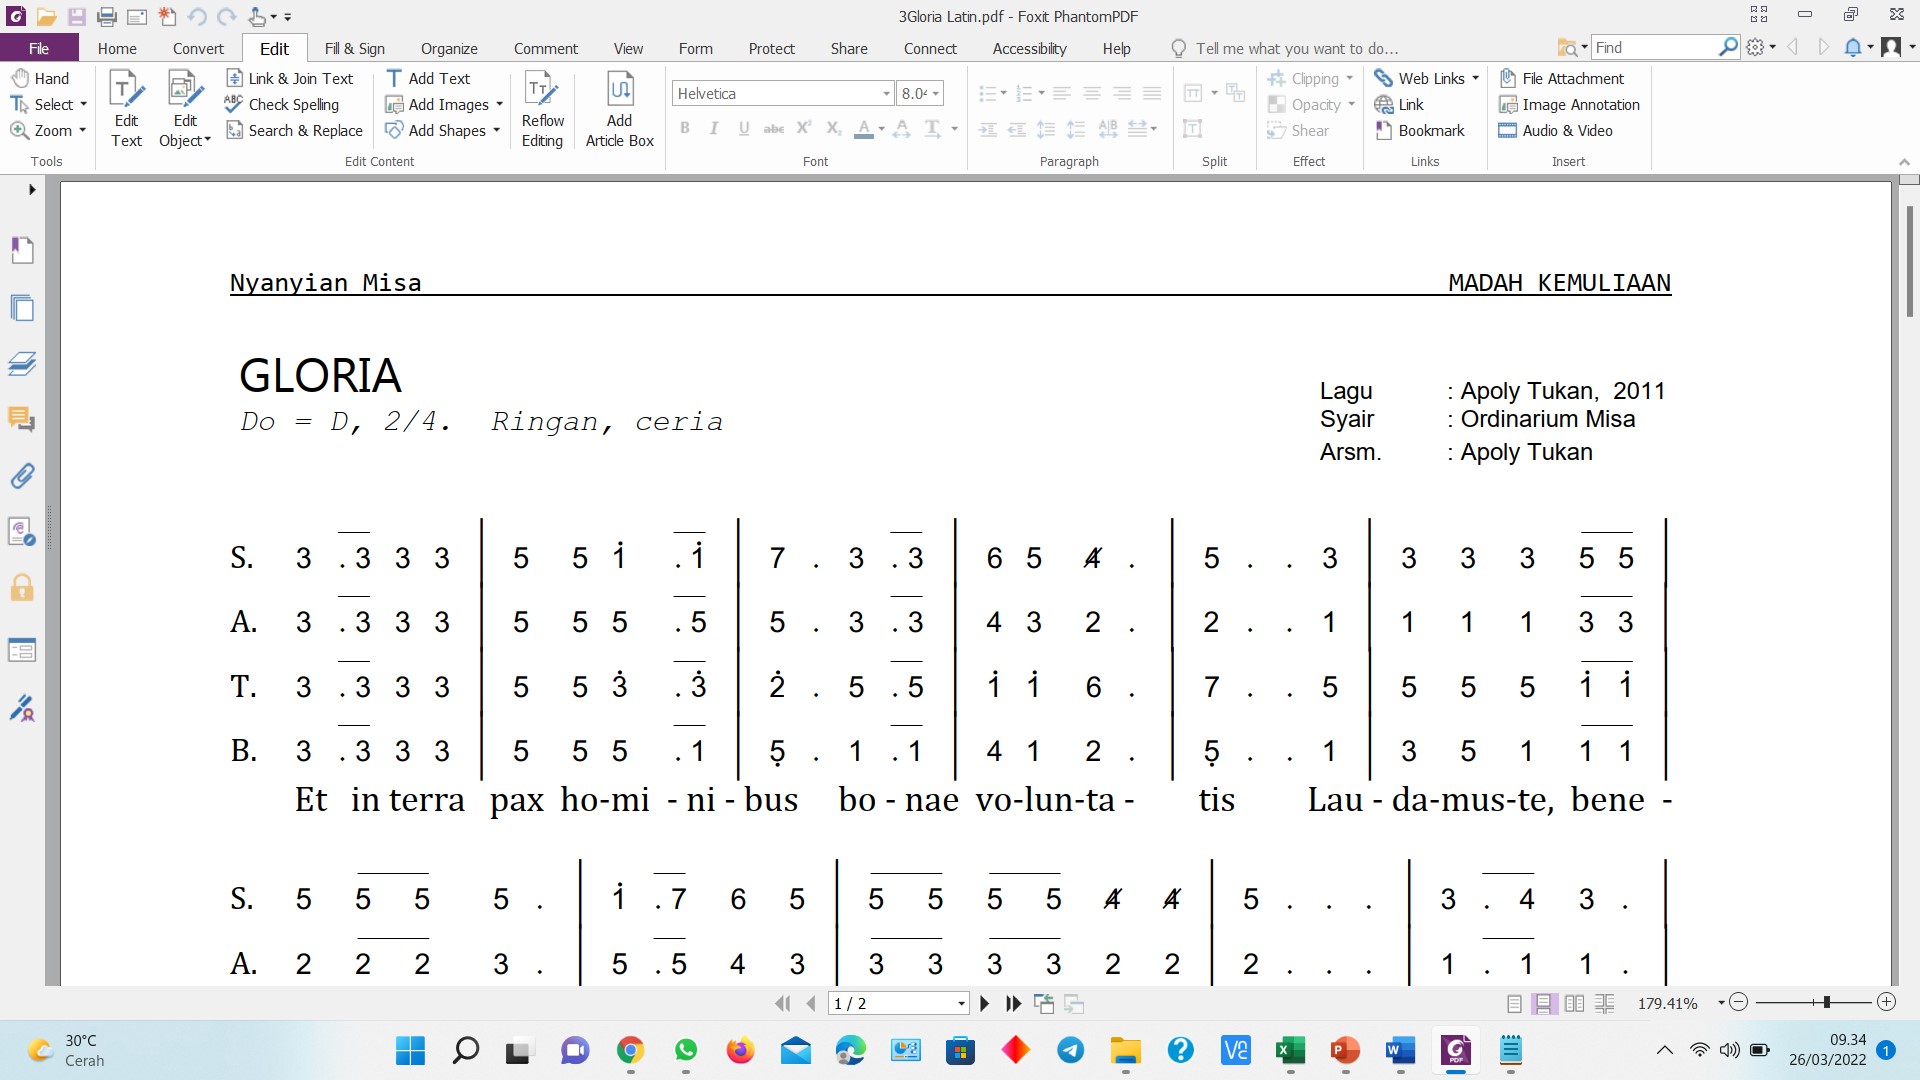Image resolution: width=1920 pixels, height=1080 pixels.
Task: Expand the font size dropdown
Action: tap(935, 93)
